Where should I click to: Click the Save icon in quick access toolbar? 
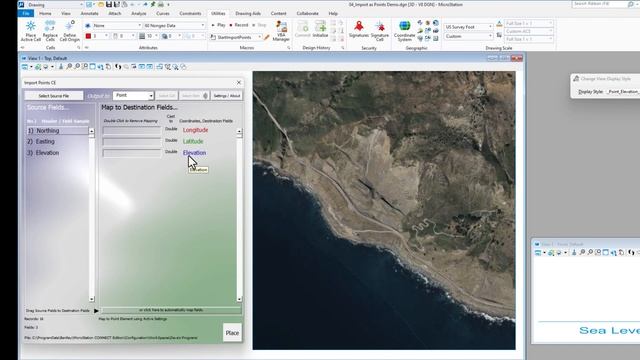point(109,4)
